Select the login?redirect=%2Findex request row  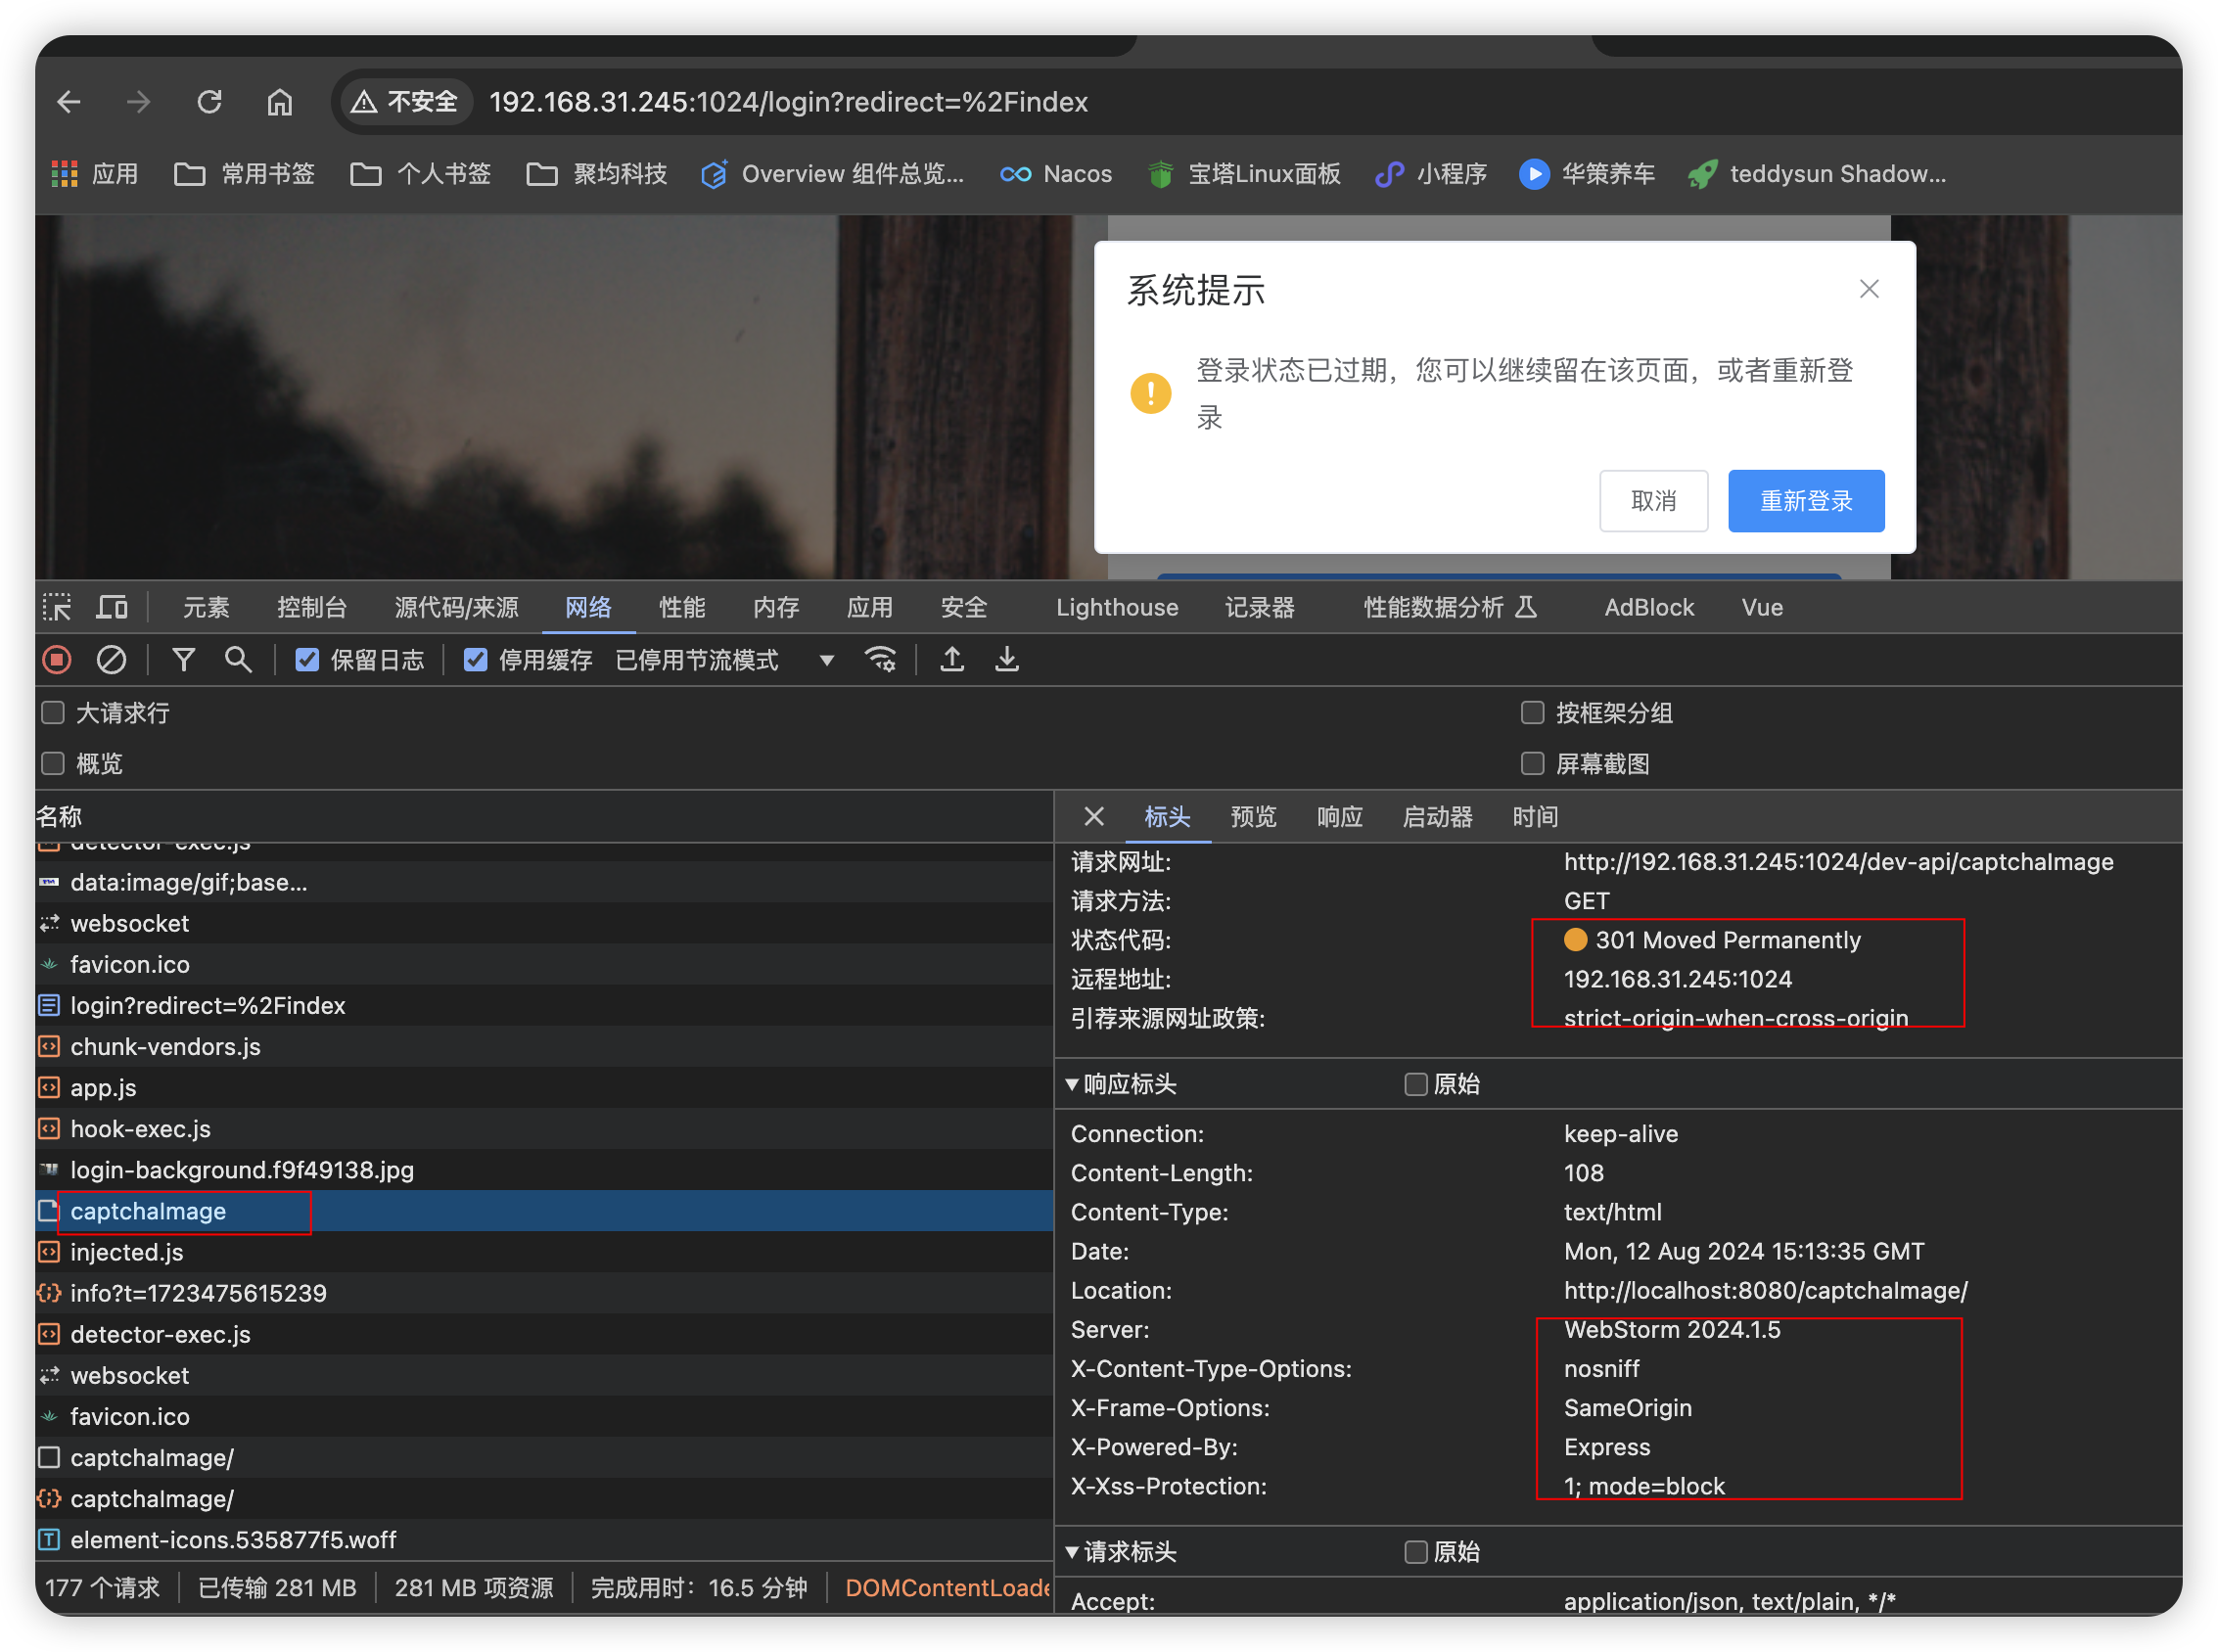click(x=544, y=1005)
